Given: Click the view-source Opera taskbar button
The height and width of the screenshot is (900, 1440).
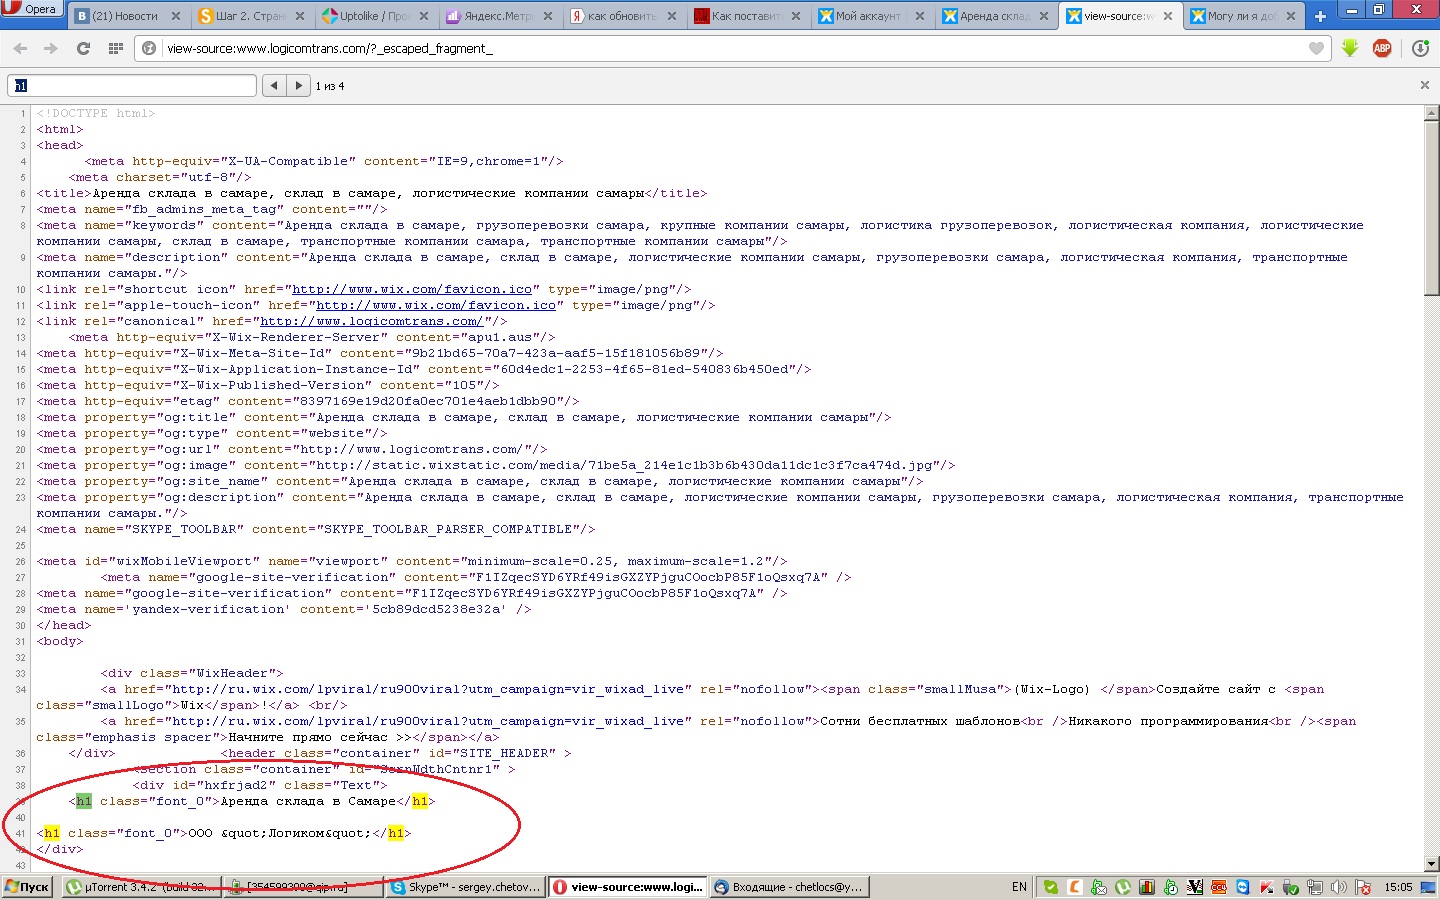Looking at the screenshot, I should pyautogui.click(x=627, y=886).
